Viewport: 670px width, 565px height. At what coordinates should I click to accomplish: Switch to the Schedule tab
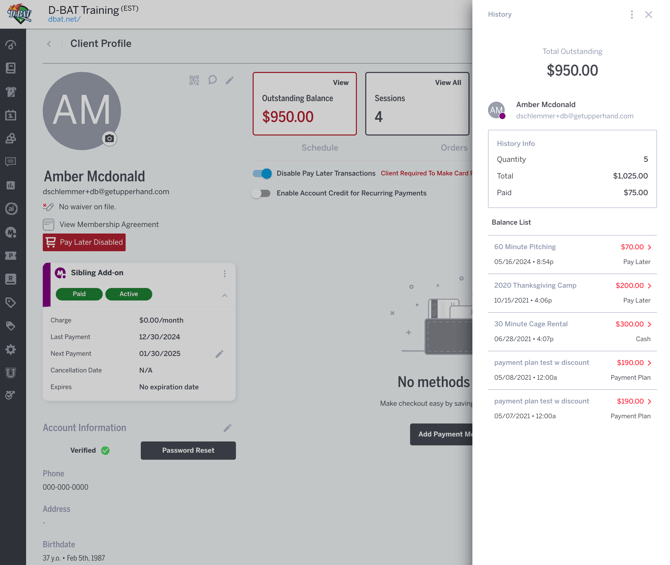click(319, 148)
